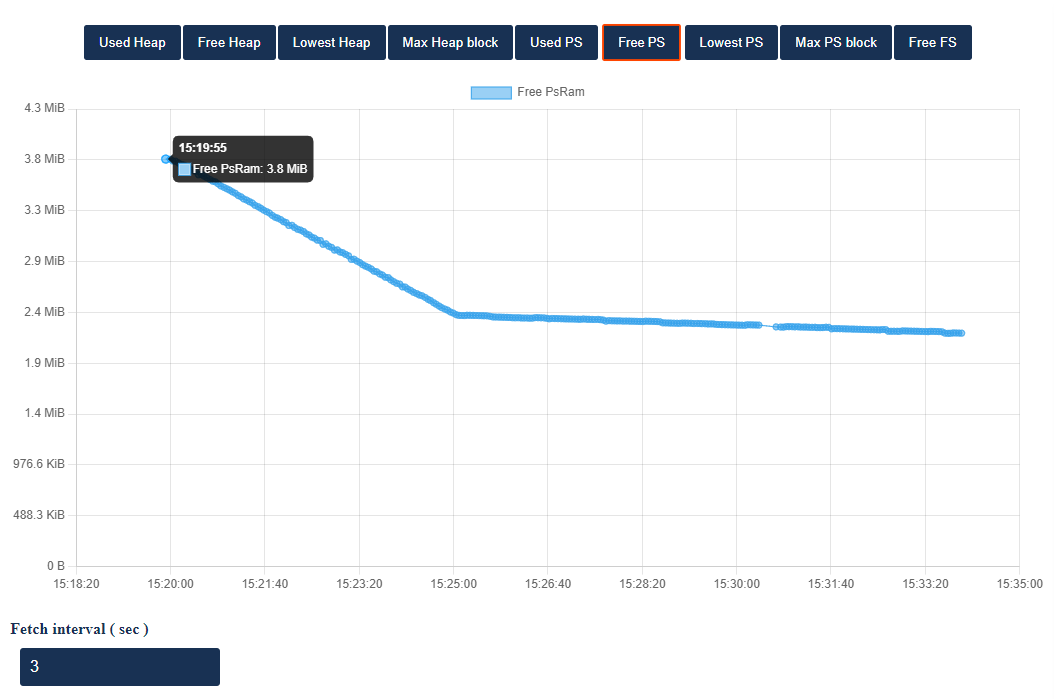Screen dimensions: 1054x699
Task: View the Lowest PS graph
Action: click(731, 42)
